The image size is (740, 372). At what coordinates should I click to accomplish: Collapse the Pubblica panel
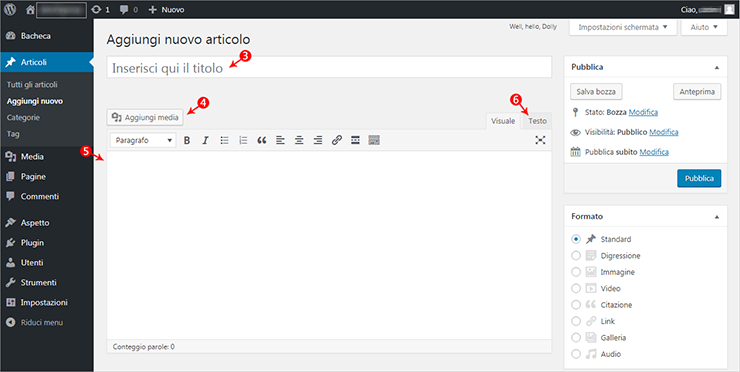point(717,68)
